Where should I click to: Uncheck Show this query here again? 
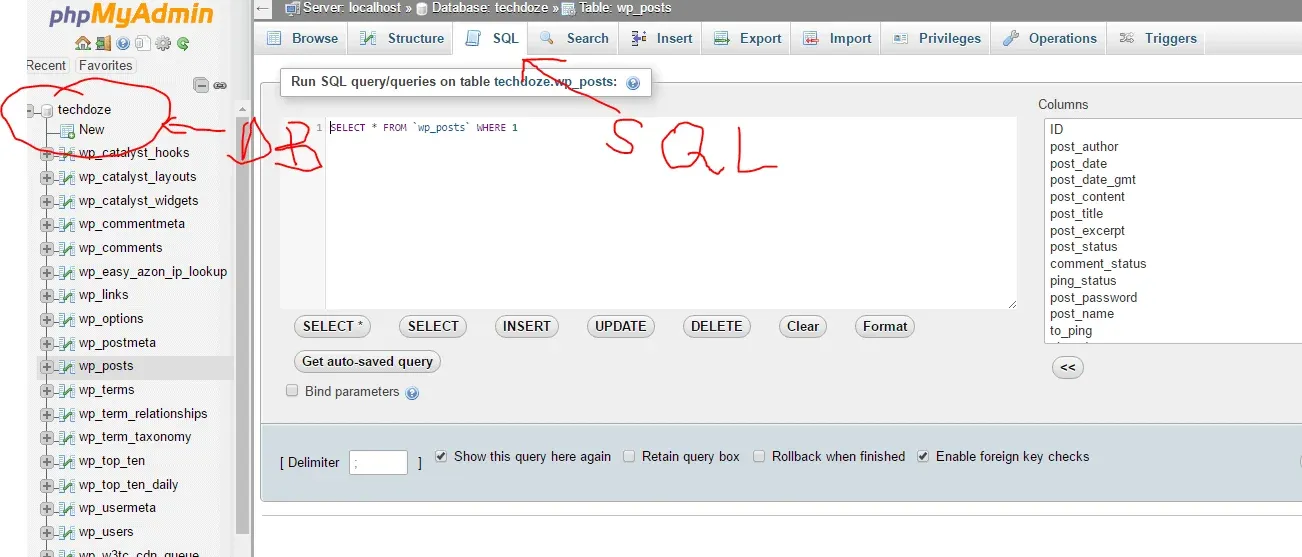(x=442, y=456)
